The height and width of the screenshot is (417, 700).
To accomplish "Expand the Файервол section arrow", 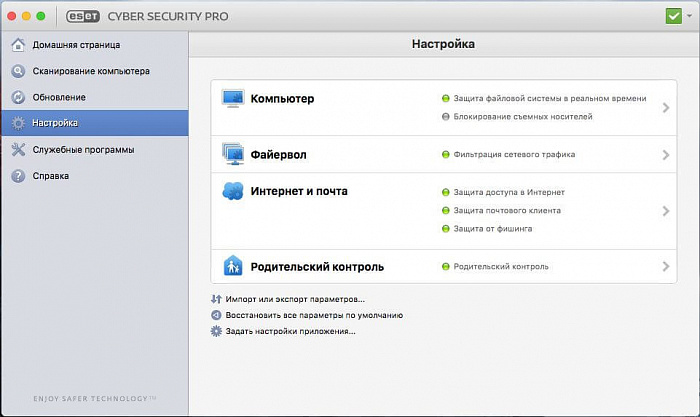I will tap(665, 155).
